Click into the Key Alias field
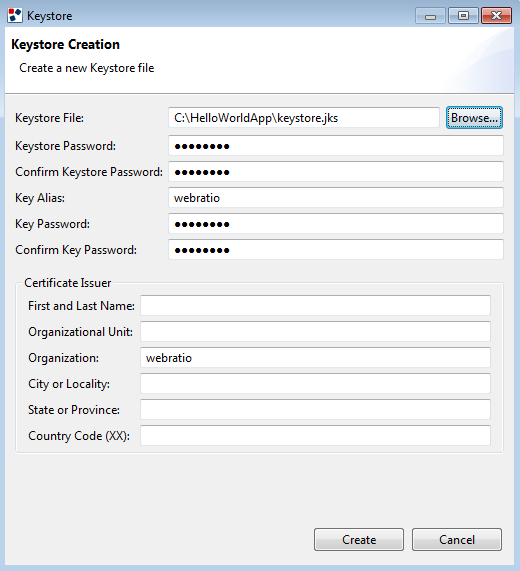Viewport: 520px width, 571px height. click(336, 198)
